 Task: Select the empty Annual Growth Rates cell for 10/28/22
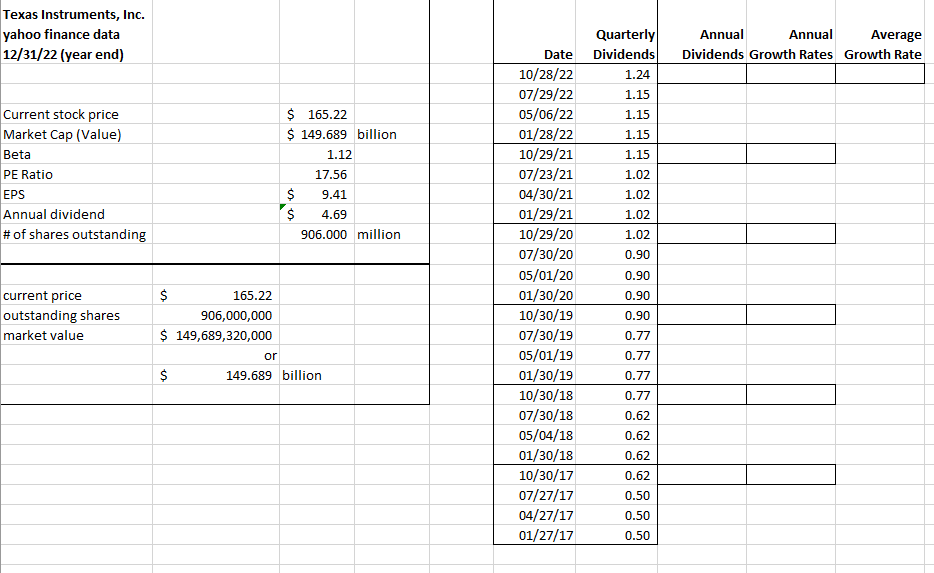(x=791, y=74)
